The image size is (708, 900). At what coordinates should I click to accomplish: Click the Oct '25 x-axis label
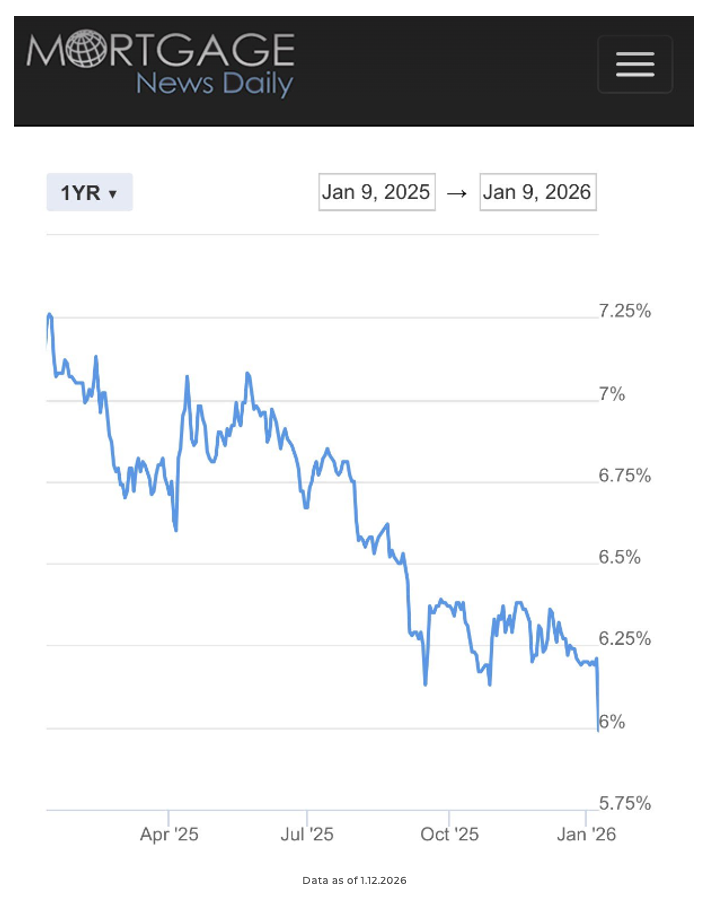(449, 834)
